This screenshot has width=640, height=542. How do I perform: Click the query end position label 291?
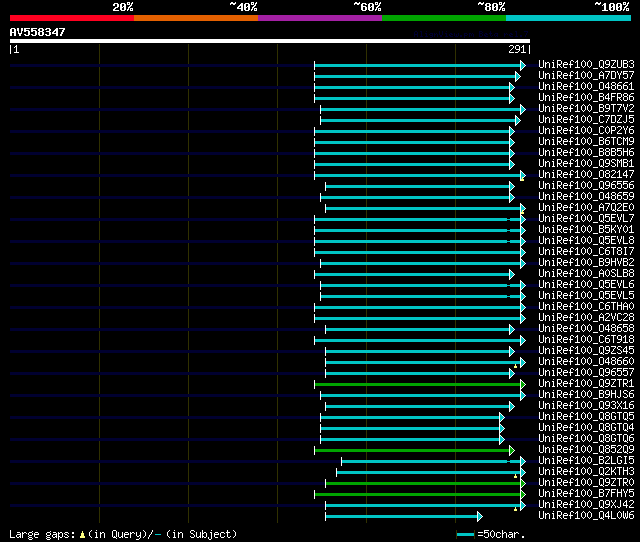point(517,49)
